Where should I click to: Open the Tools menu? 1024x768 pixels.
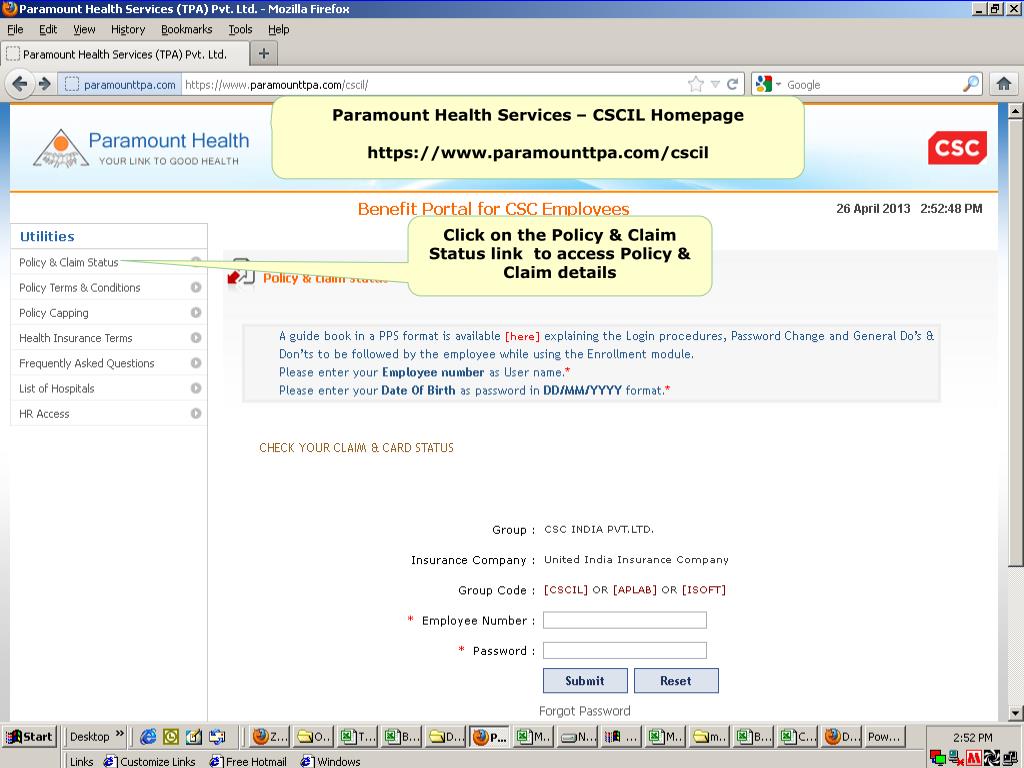pyautogui.click(x=240, y=29)
